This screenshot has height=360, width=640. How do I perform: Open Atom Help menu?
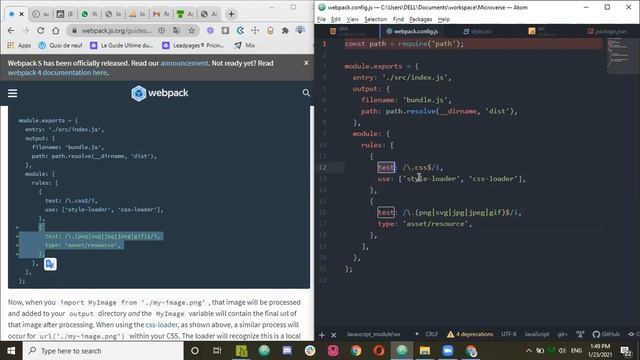click(444, 19)
